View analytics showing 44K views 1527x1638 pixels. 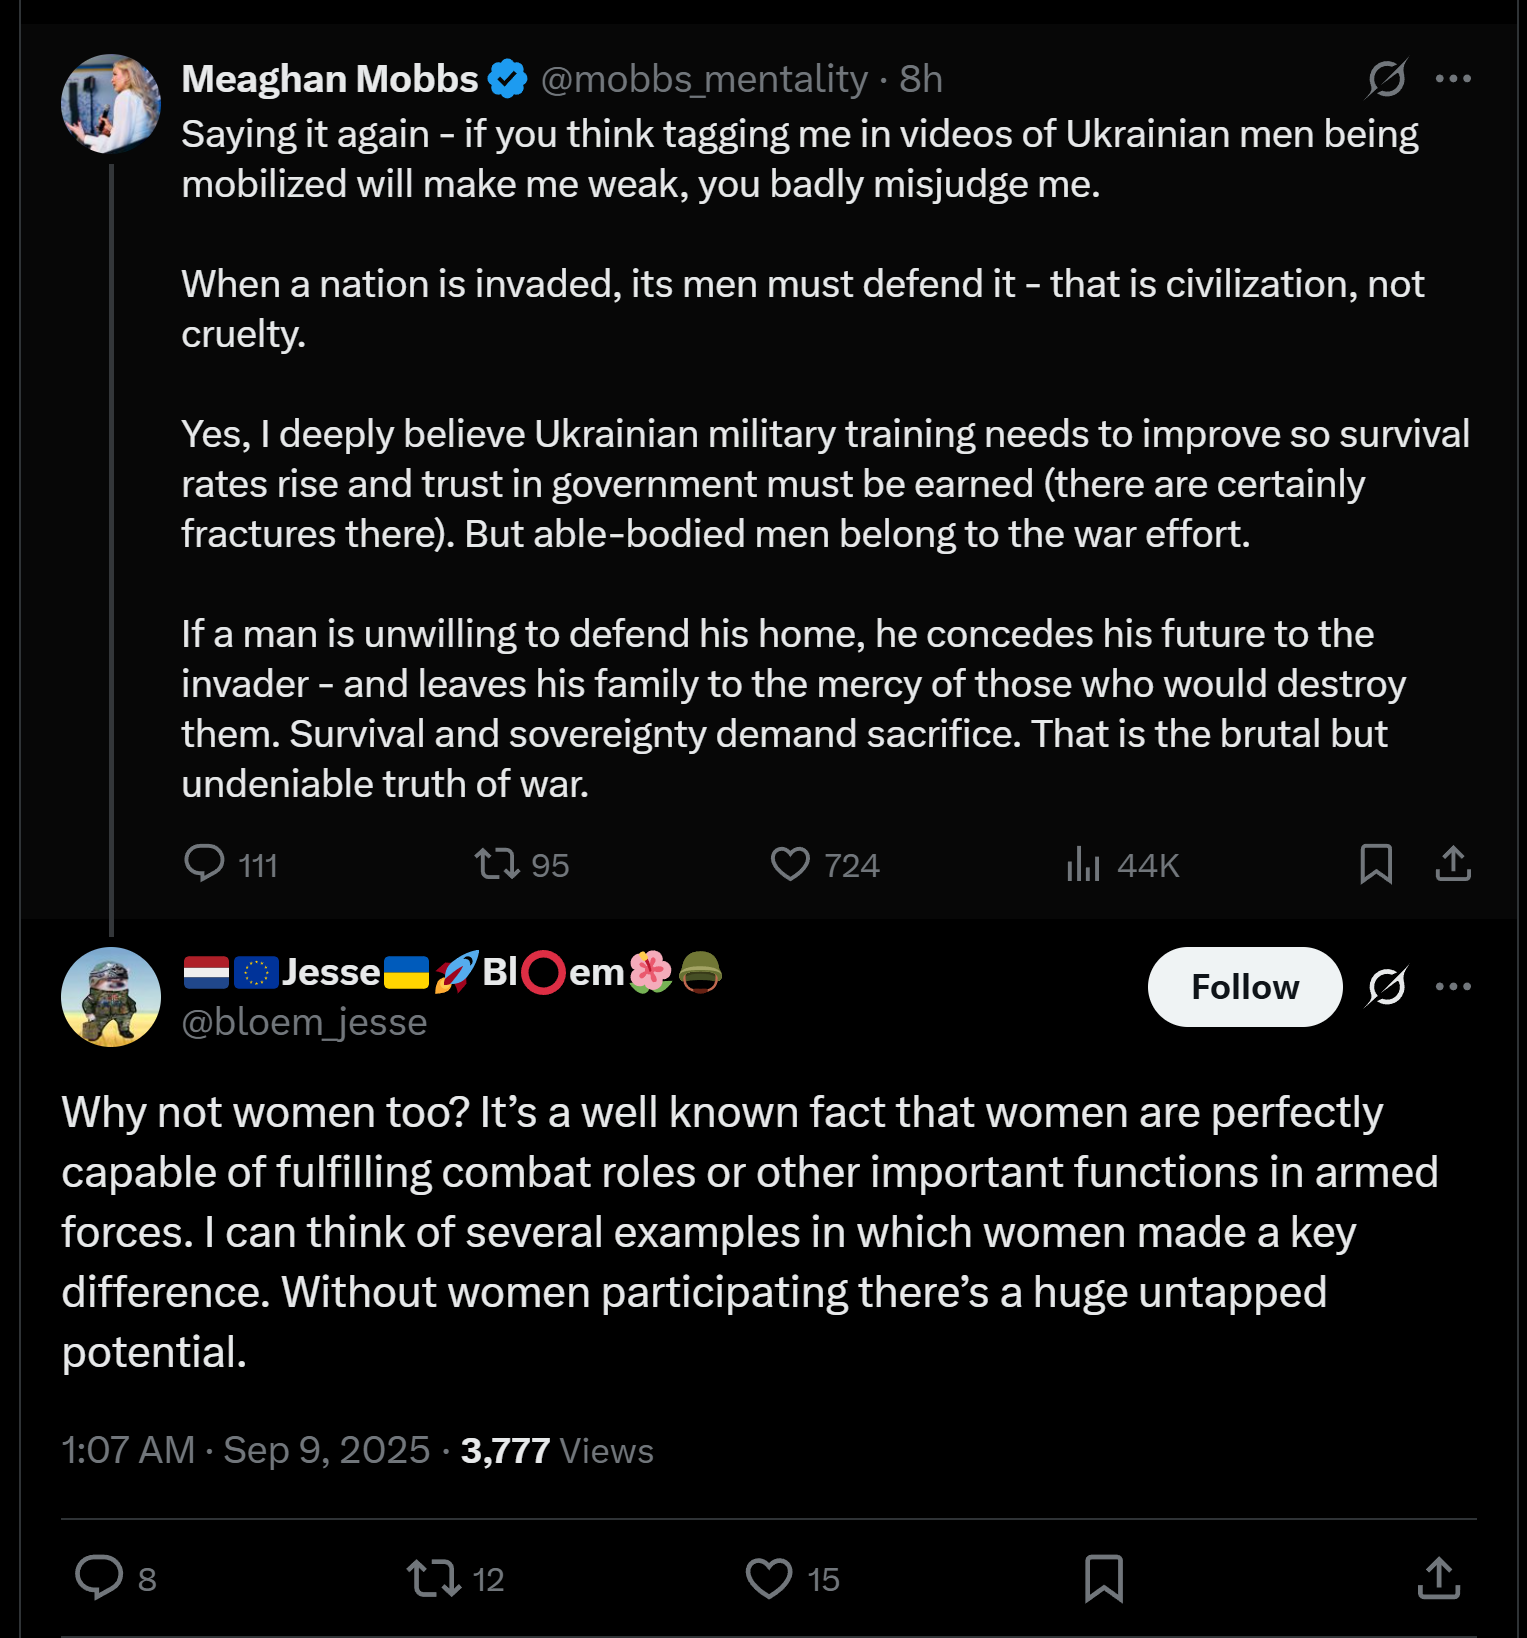pyautogui.click(x=1083, y=863)
